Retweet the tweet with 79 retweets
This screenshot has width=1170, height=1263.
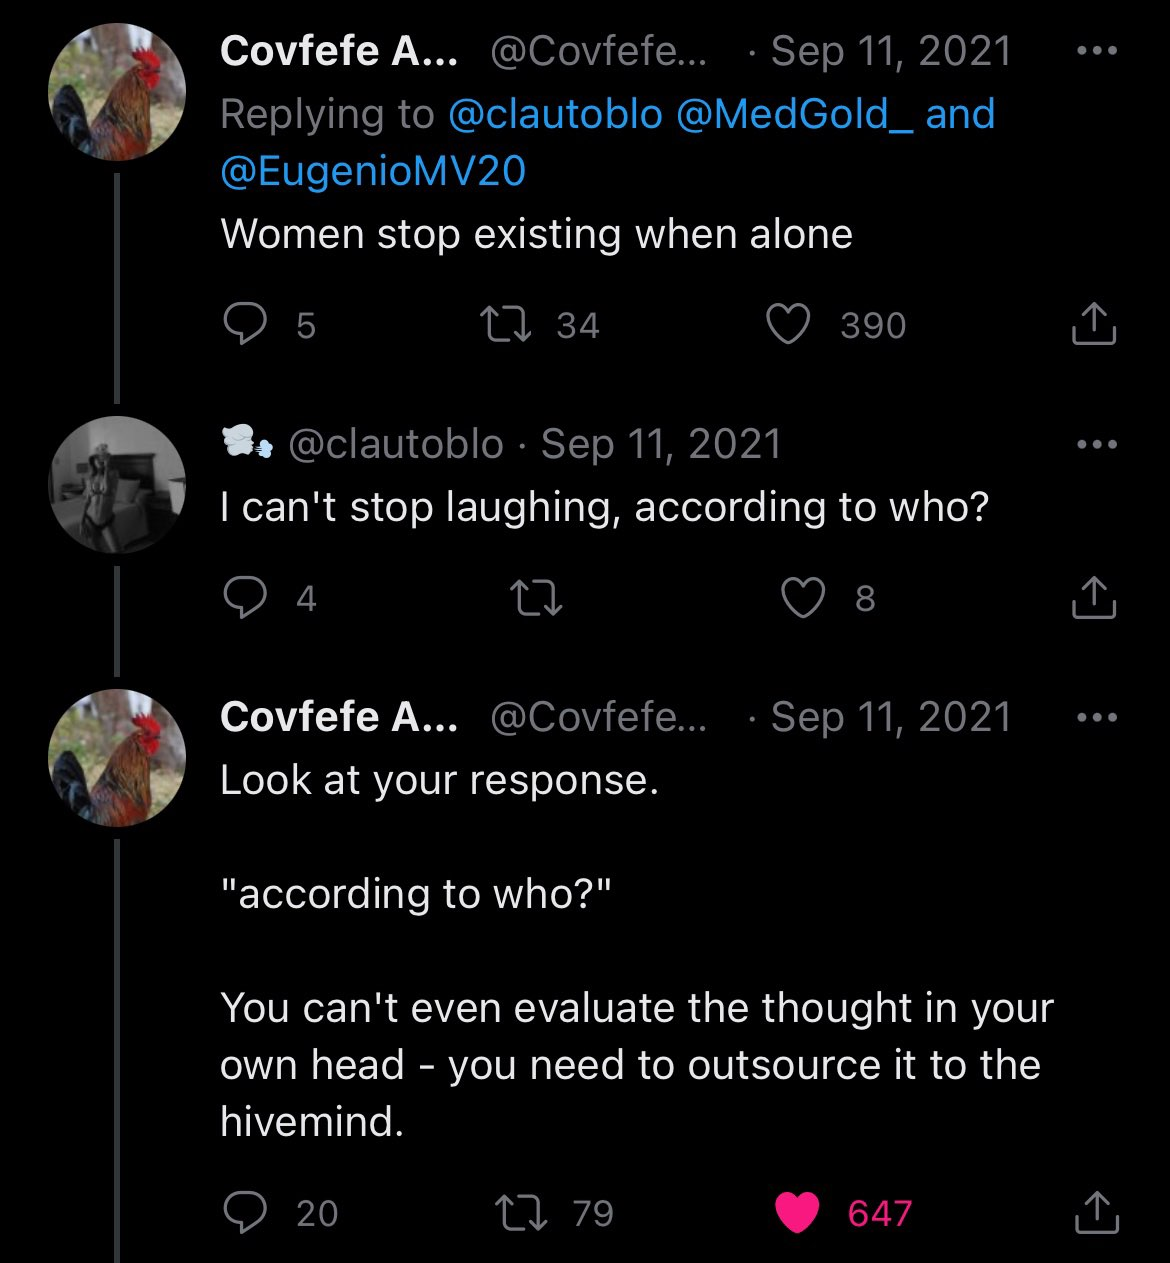pos(520,1213)
